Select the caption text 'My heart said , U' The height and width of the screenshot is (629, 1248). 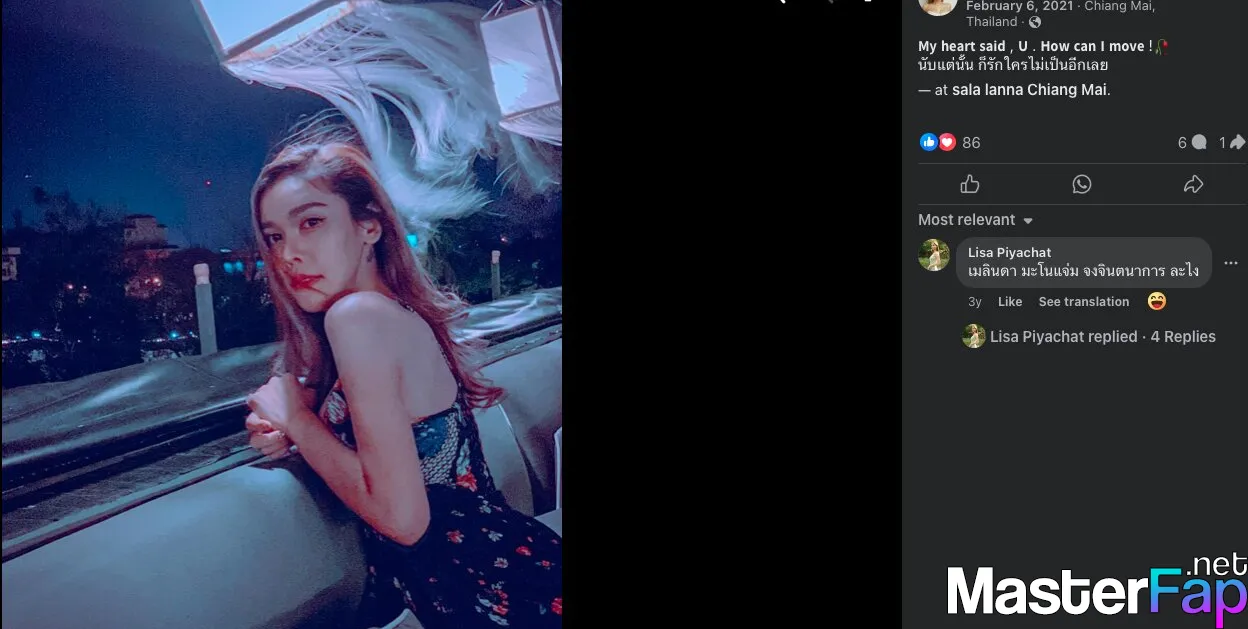coord(973,46)
